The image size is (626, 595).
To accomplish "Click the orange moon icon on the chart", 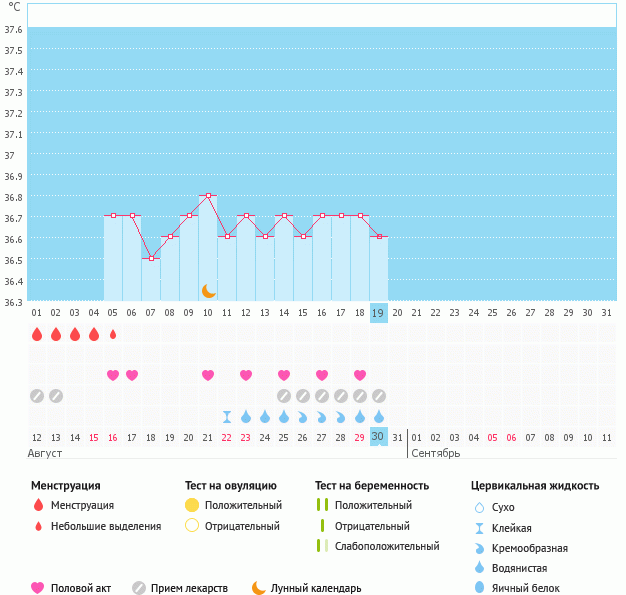I will pos(208,291).
